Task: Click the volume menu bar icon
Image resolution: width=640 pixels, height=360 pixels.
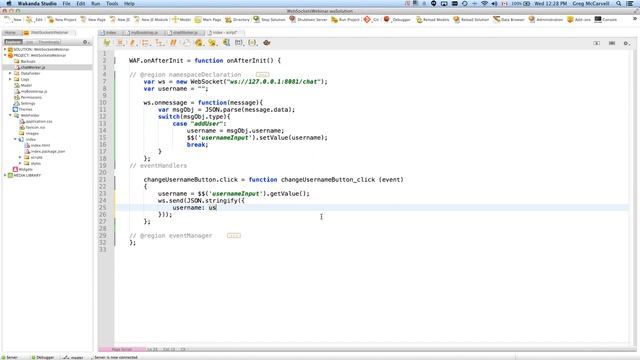Action: point(494,4)
